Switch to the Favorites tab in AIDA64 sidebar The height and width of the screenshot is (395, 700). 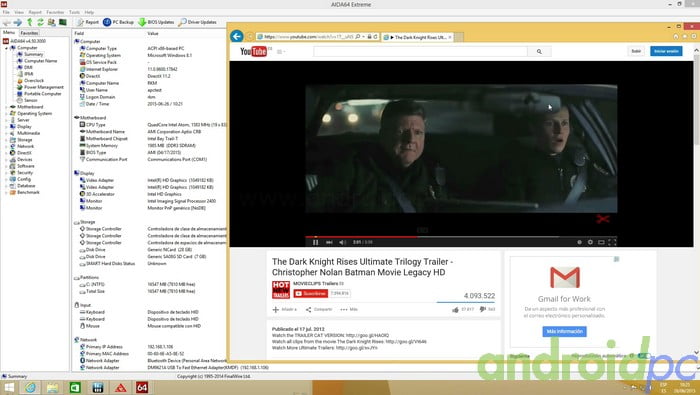(29, 33)
